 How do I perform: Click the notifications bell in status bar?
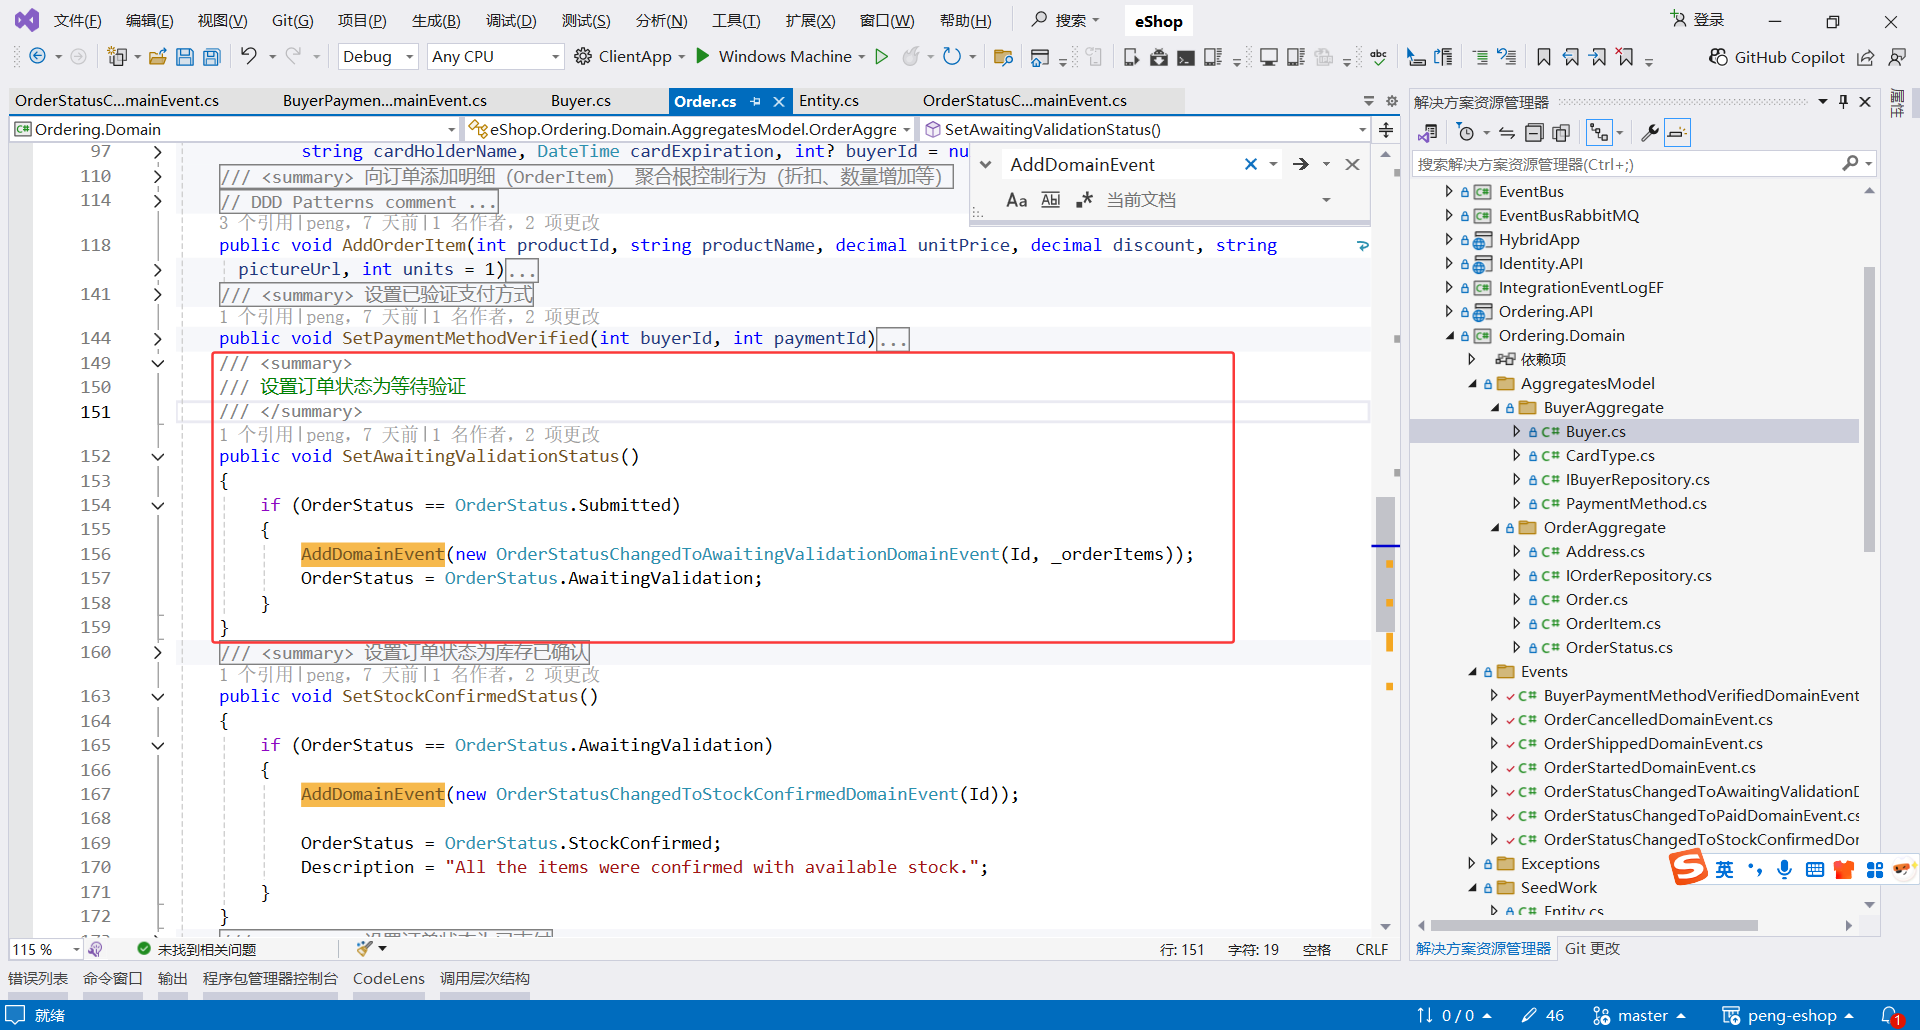pos(1891,1015)
